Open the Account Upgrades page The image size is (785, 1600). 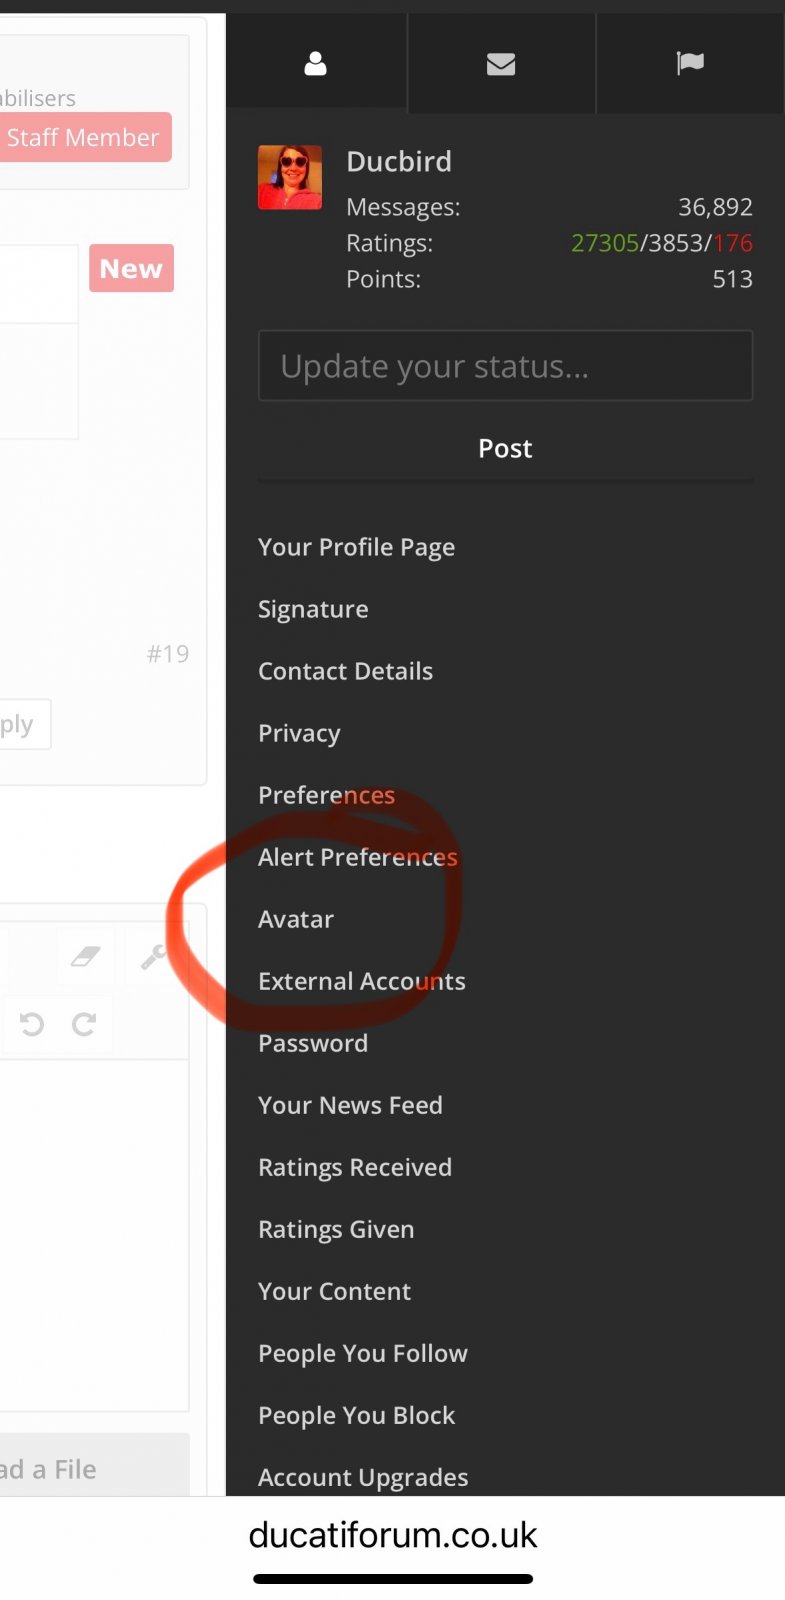pyautogui.click(x=363, y=1477)
